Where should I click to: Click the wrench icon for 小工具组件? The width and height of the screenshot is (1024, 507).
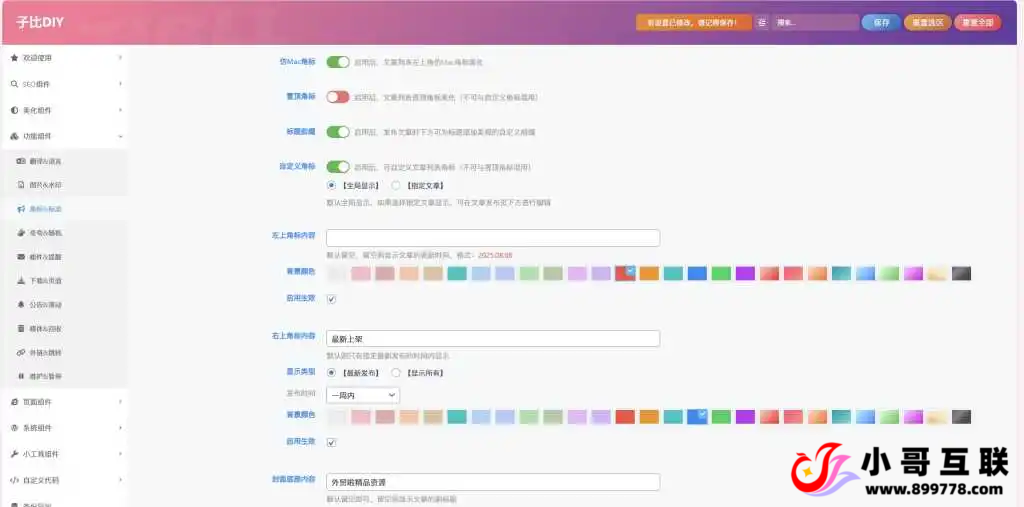14,453
